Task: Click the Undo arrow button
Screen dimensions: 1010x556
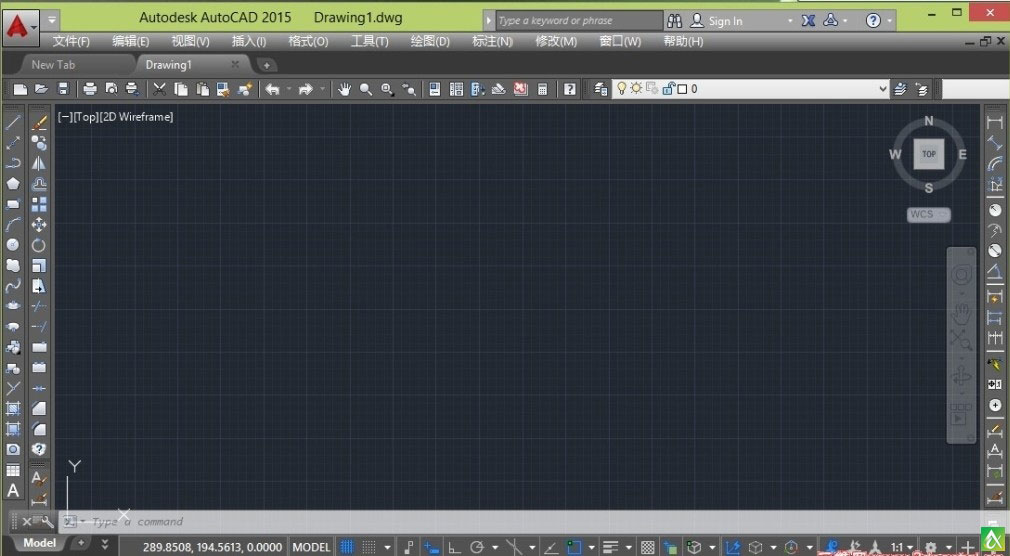Action: coord(272,90)
